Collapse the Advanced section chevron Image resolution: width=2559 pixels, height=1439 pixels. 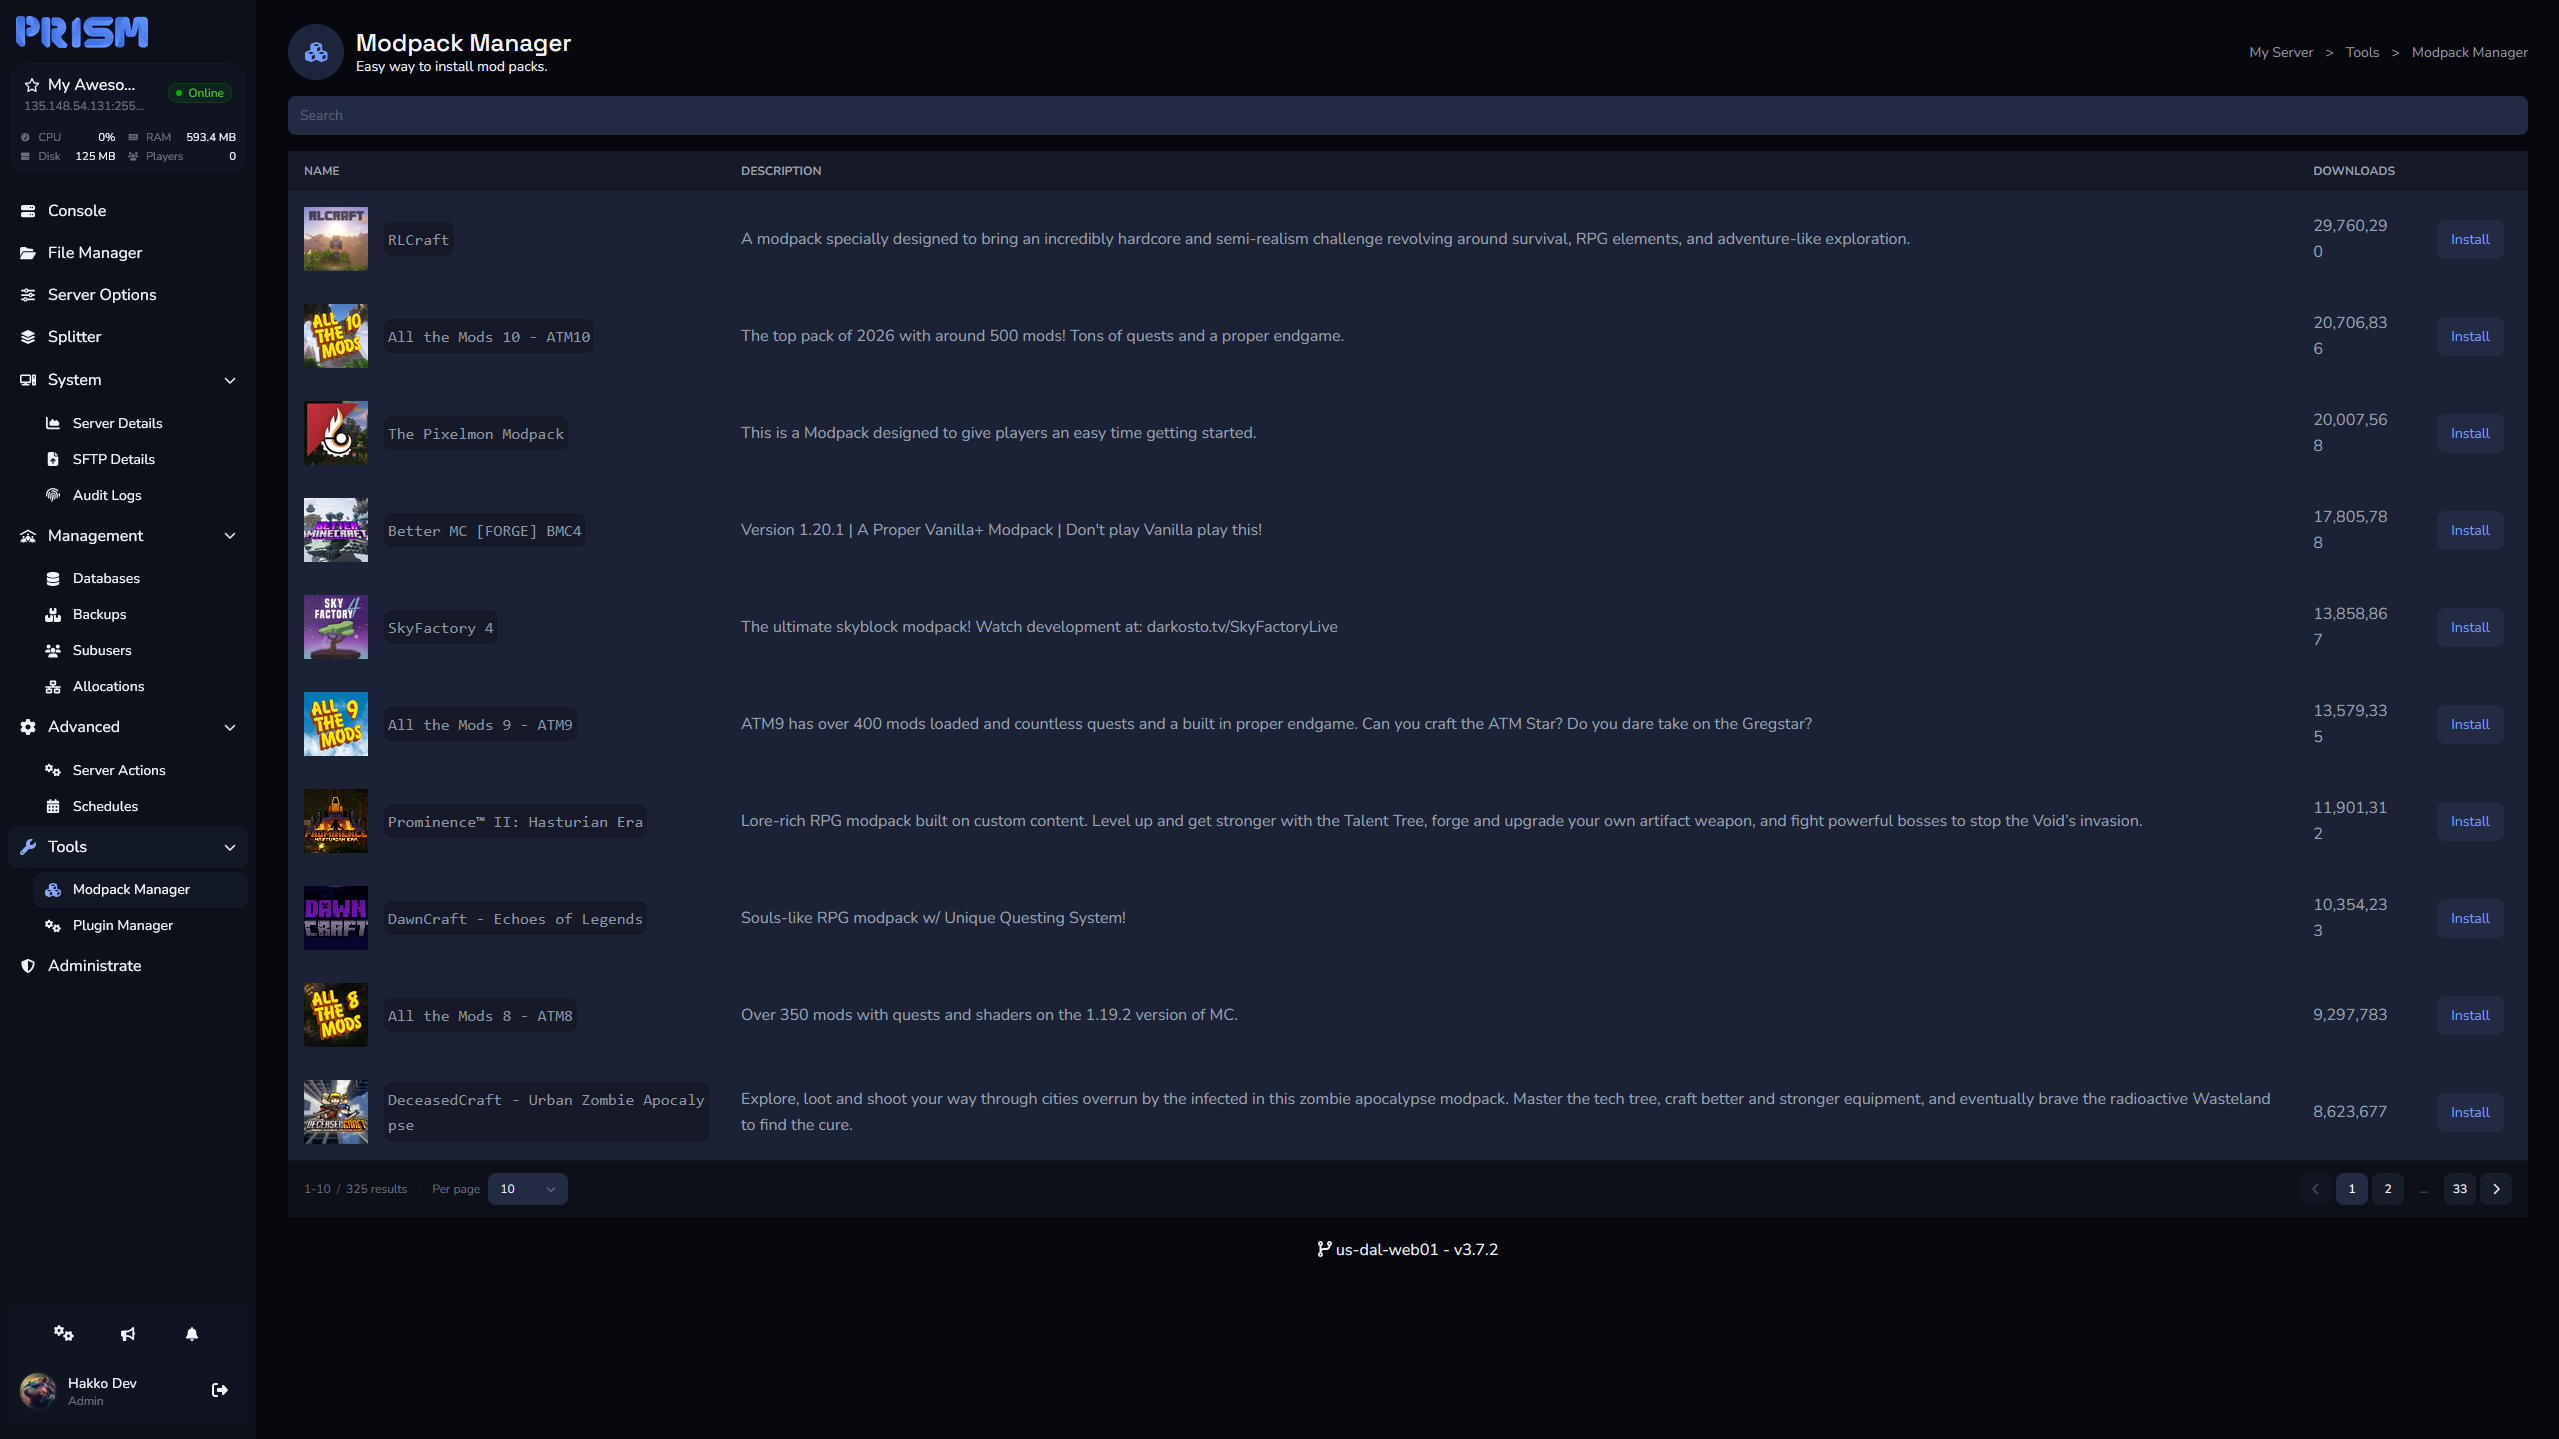point(230,727)
